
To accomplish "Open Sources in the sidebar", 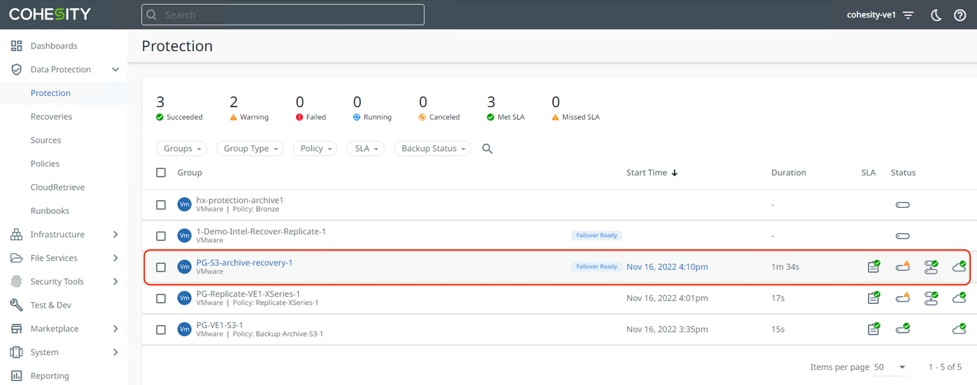I will [x=45, y=140].
